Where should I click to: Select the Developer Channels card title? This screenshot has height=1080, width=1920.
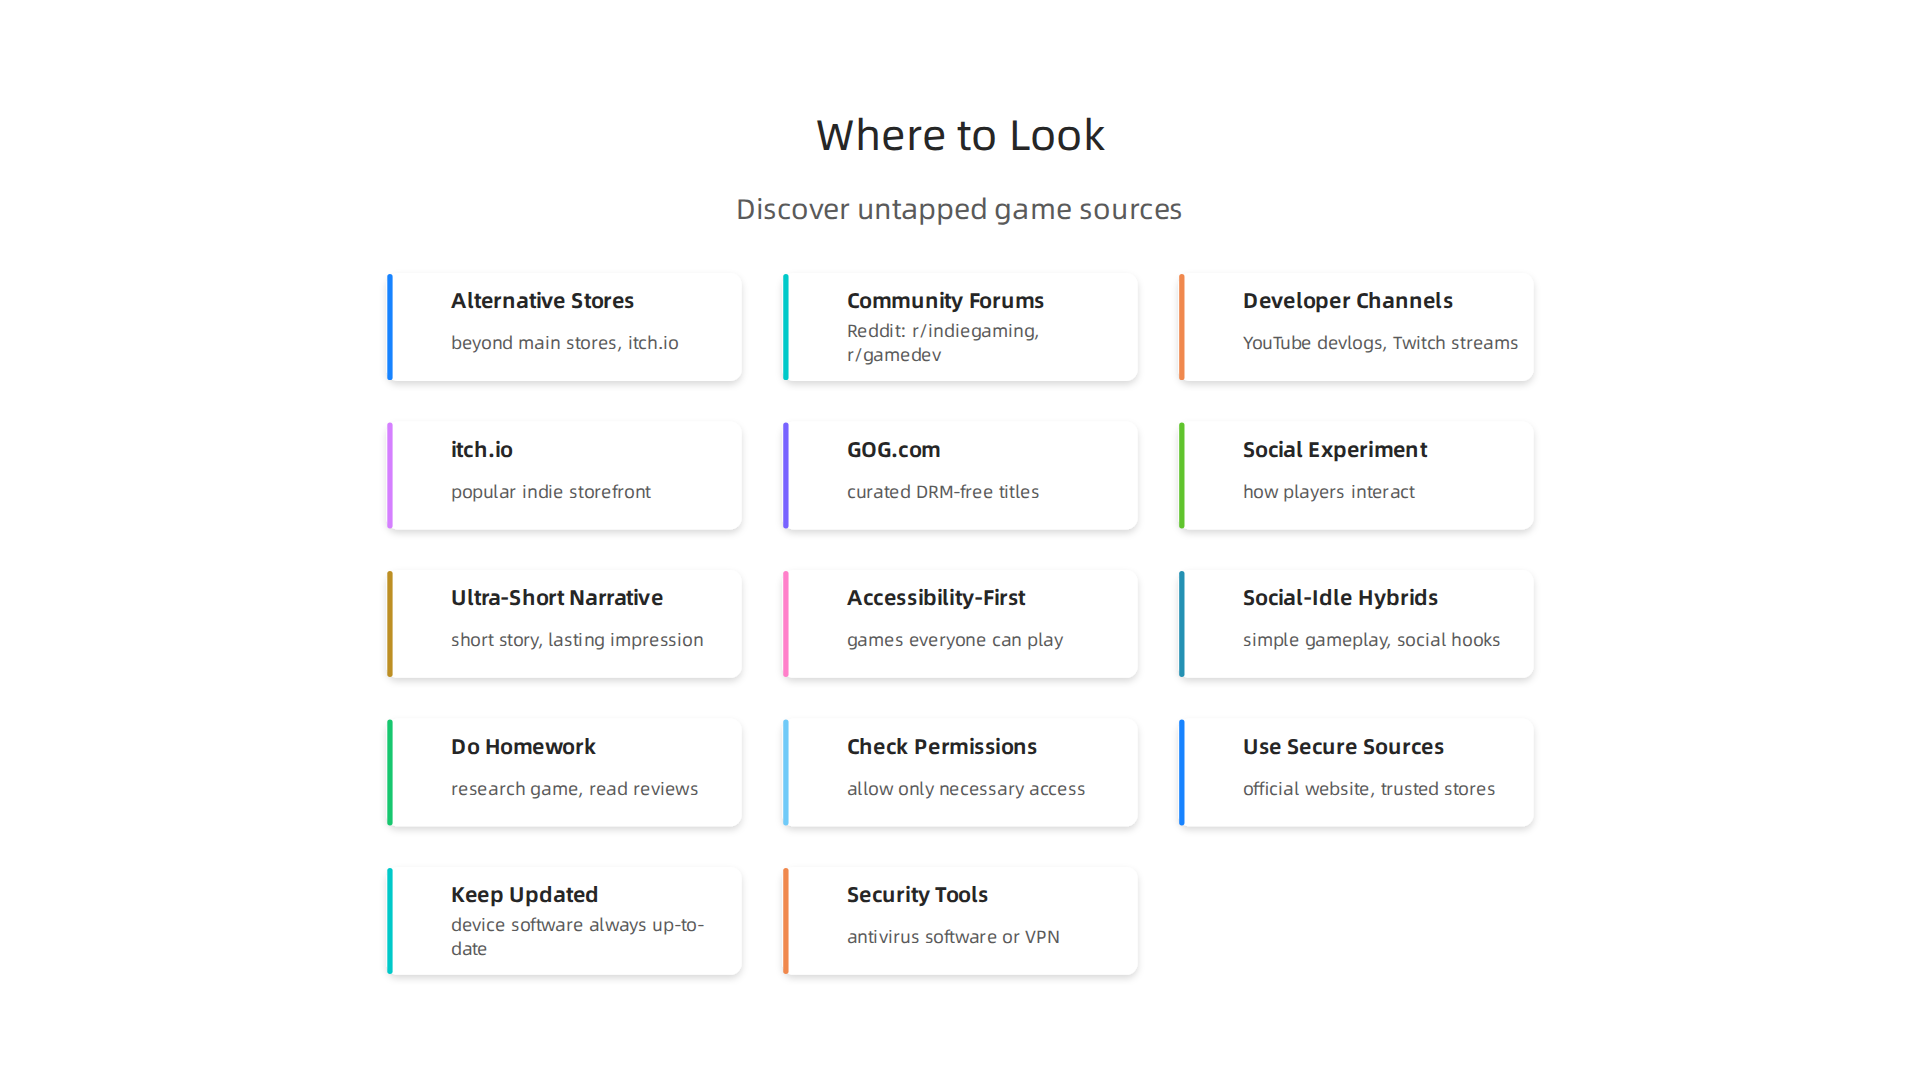coord(1347,301)
